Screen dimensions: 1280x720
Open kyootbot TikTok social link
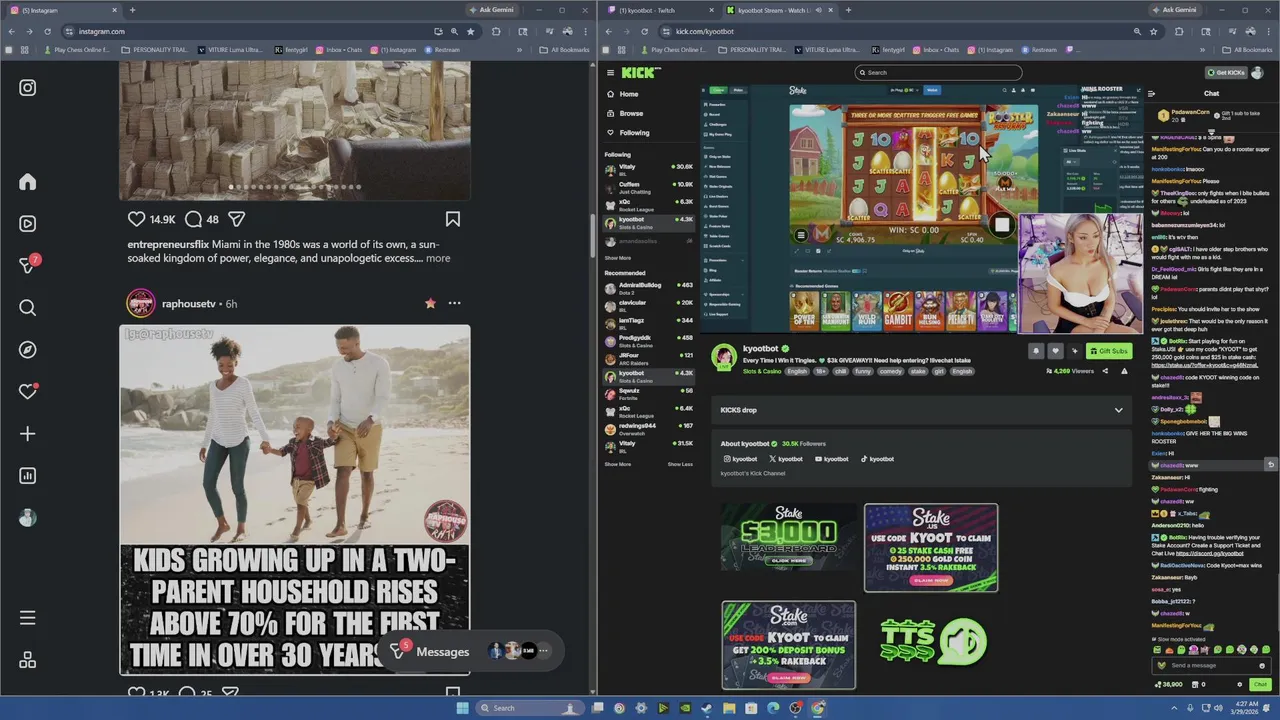(878, 459)
